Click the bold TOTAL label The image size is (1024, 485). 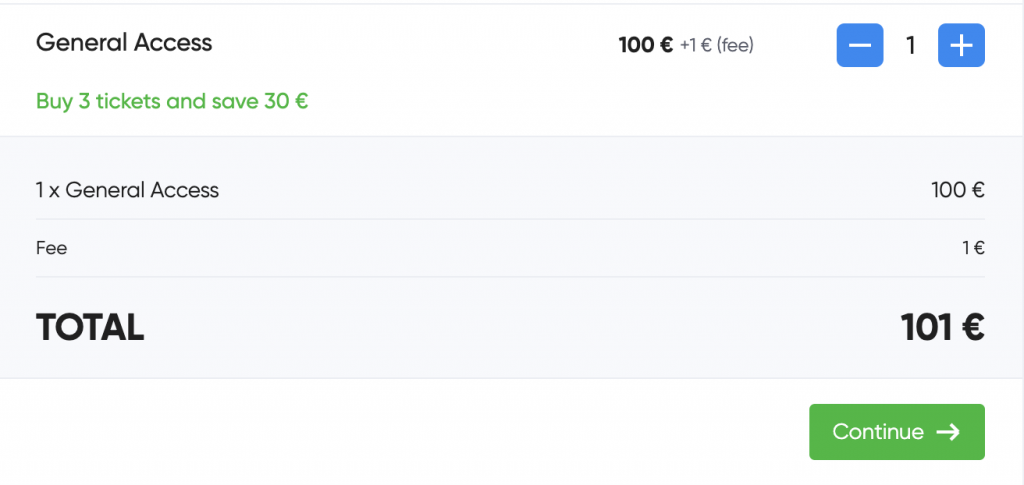pyautogui.click(x=90, y=328)
